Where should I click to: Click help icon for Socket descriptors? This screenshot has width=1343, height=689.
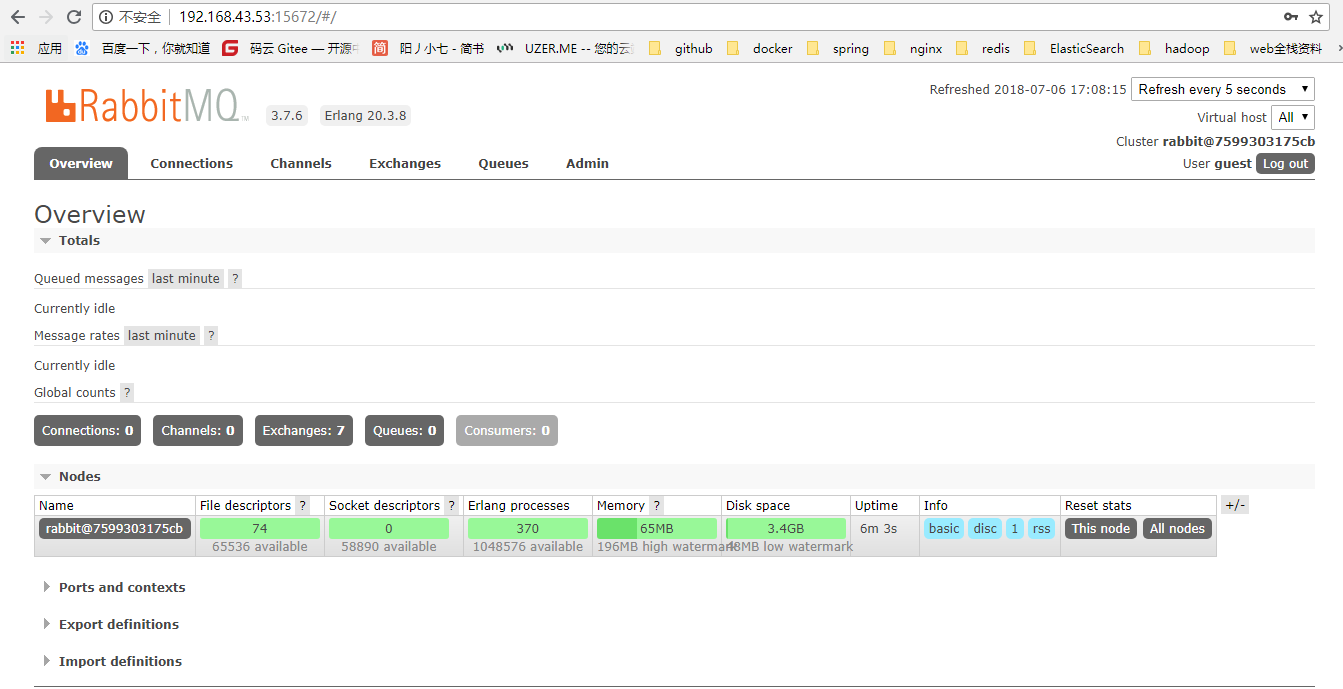pyautogui.click(x=451, y=506)
